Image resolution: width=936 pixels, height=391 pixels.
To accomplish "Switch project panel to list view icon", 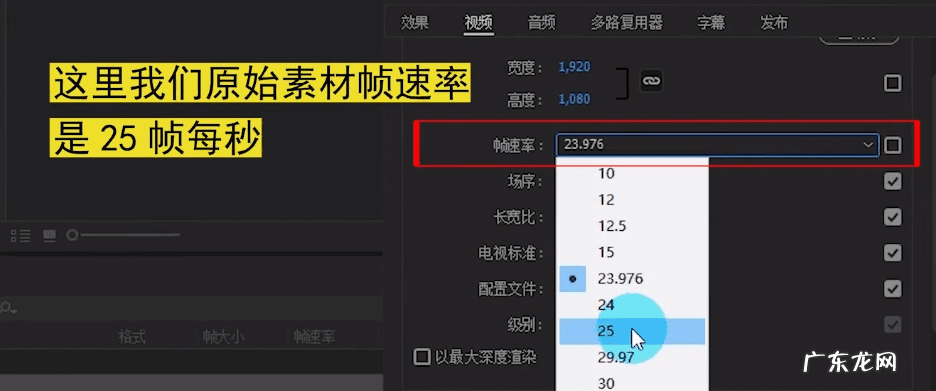I will coord(21,236).
